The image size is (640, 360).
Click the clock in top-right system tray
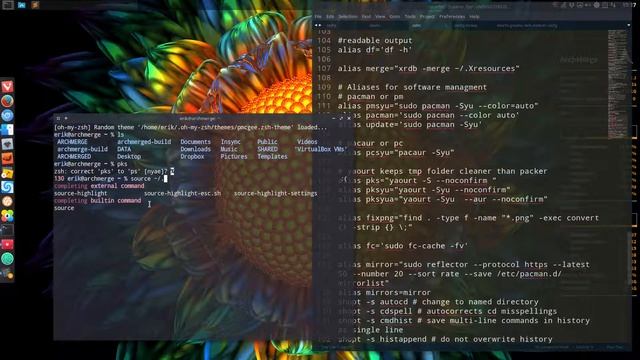coord(629,5)
